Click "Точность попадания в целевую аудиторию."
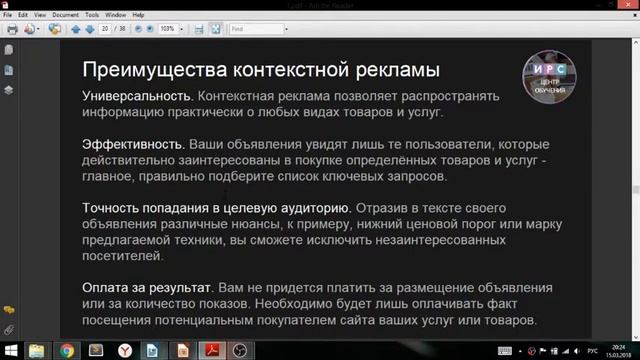The height and width of the screenshot is (360, 640). point(217,208)
